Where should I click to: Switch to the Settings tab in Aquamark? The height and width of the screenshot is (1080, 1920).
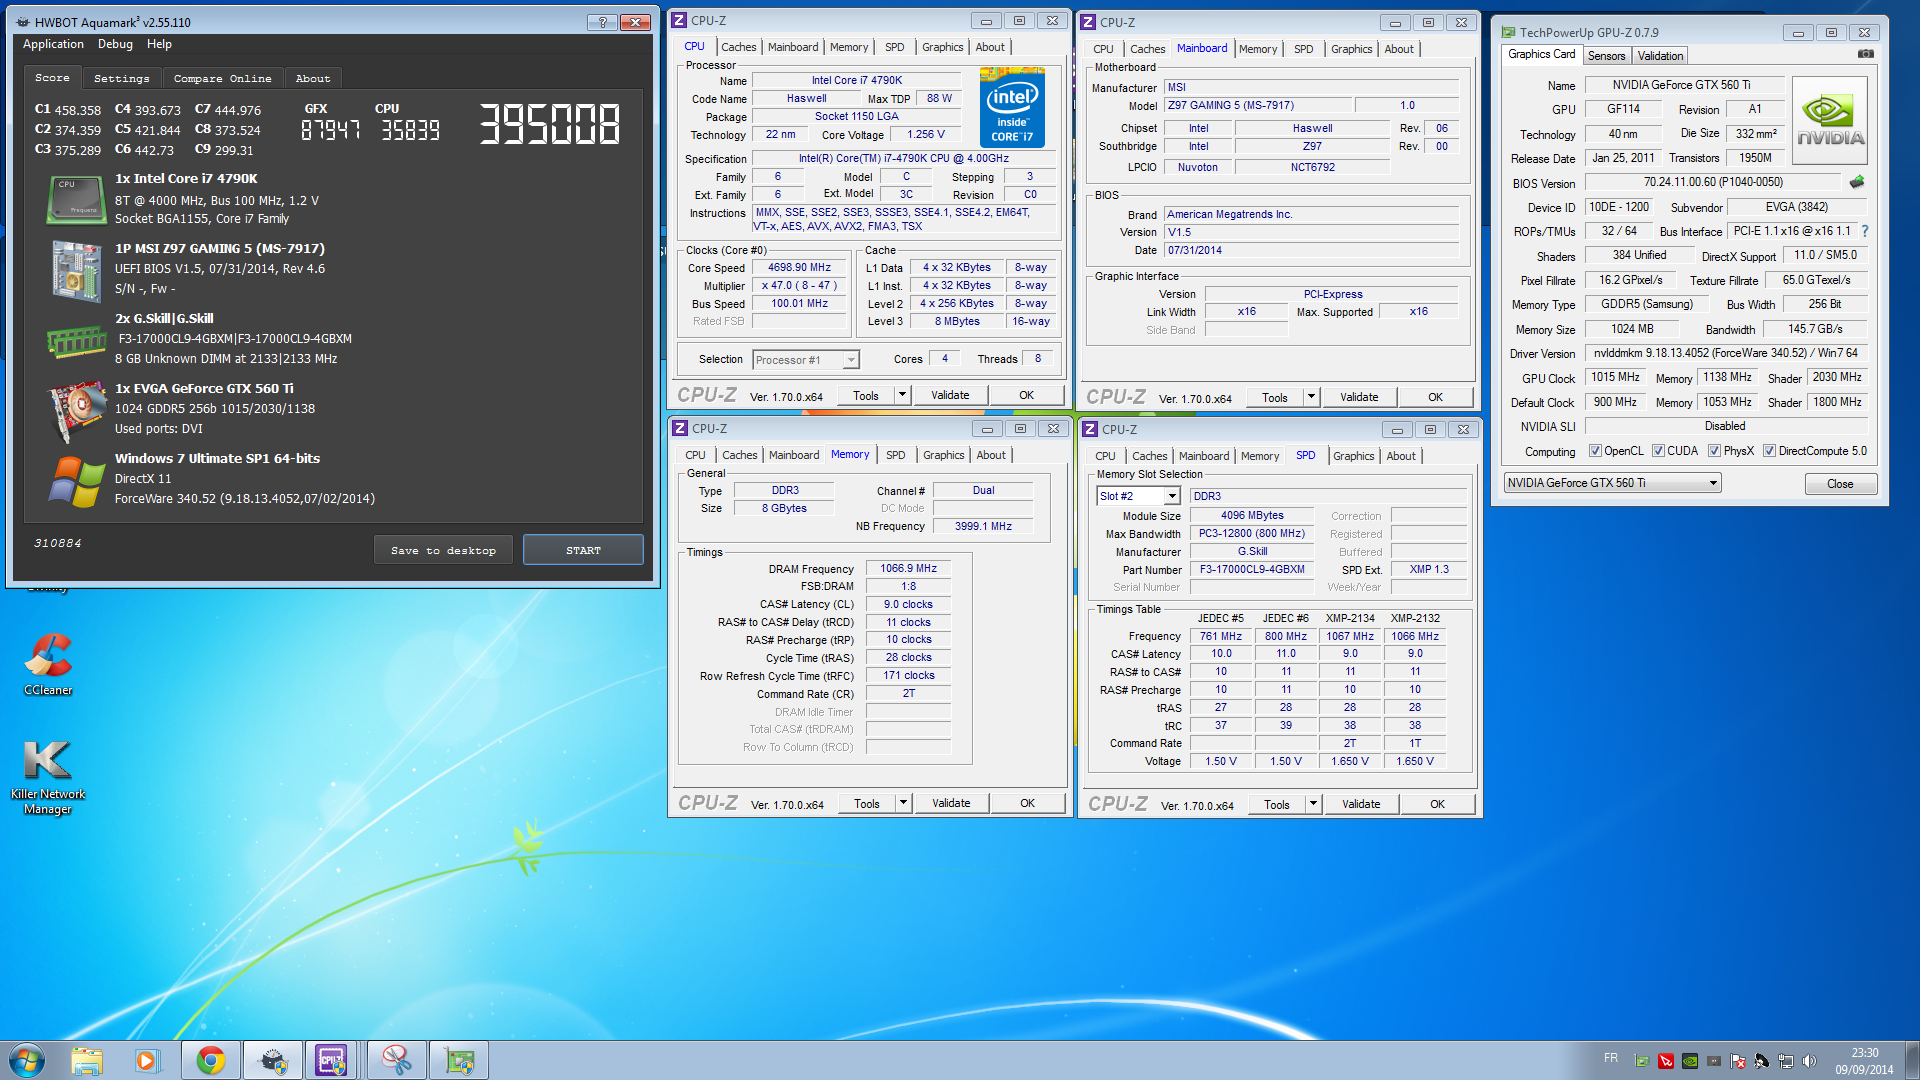(121, 78)
